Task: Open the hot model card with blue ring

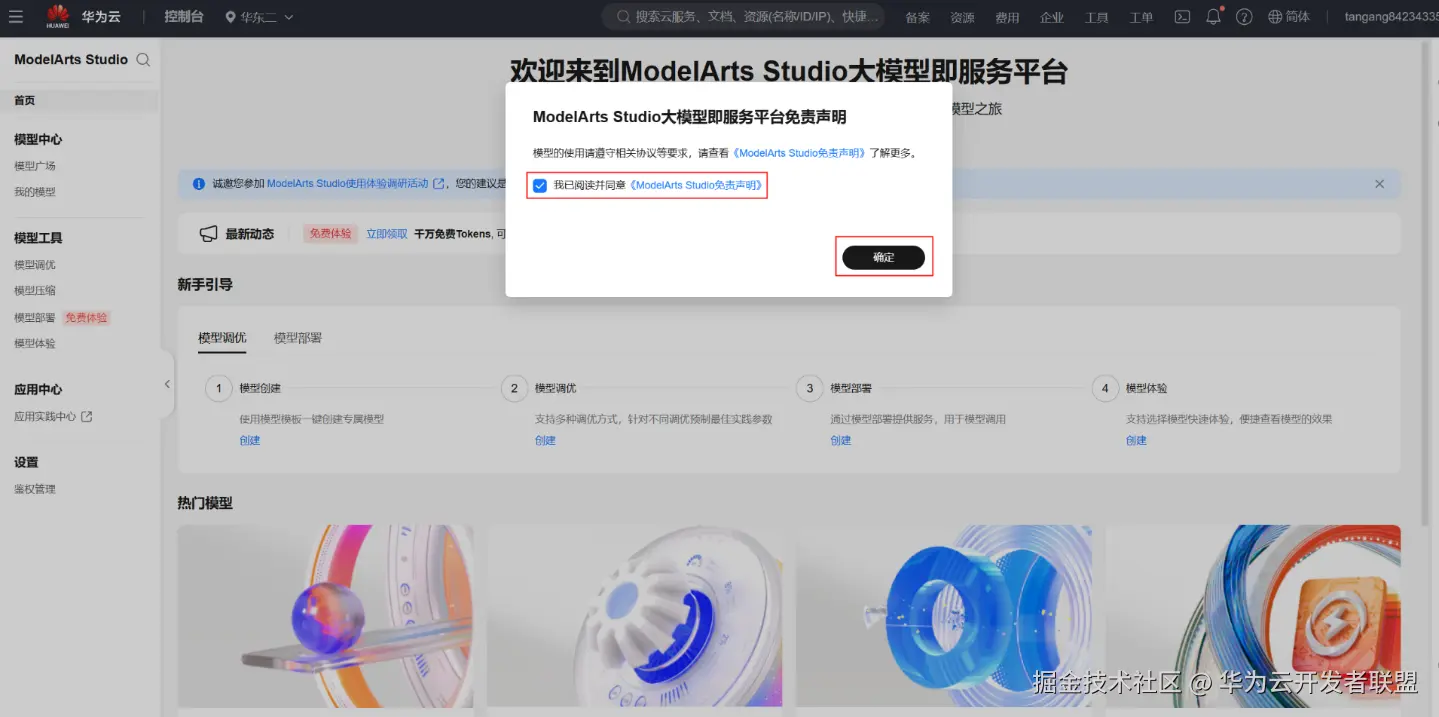Action: [x=944, y=616]
